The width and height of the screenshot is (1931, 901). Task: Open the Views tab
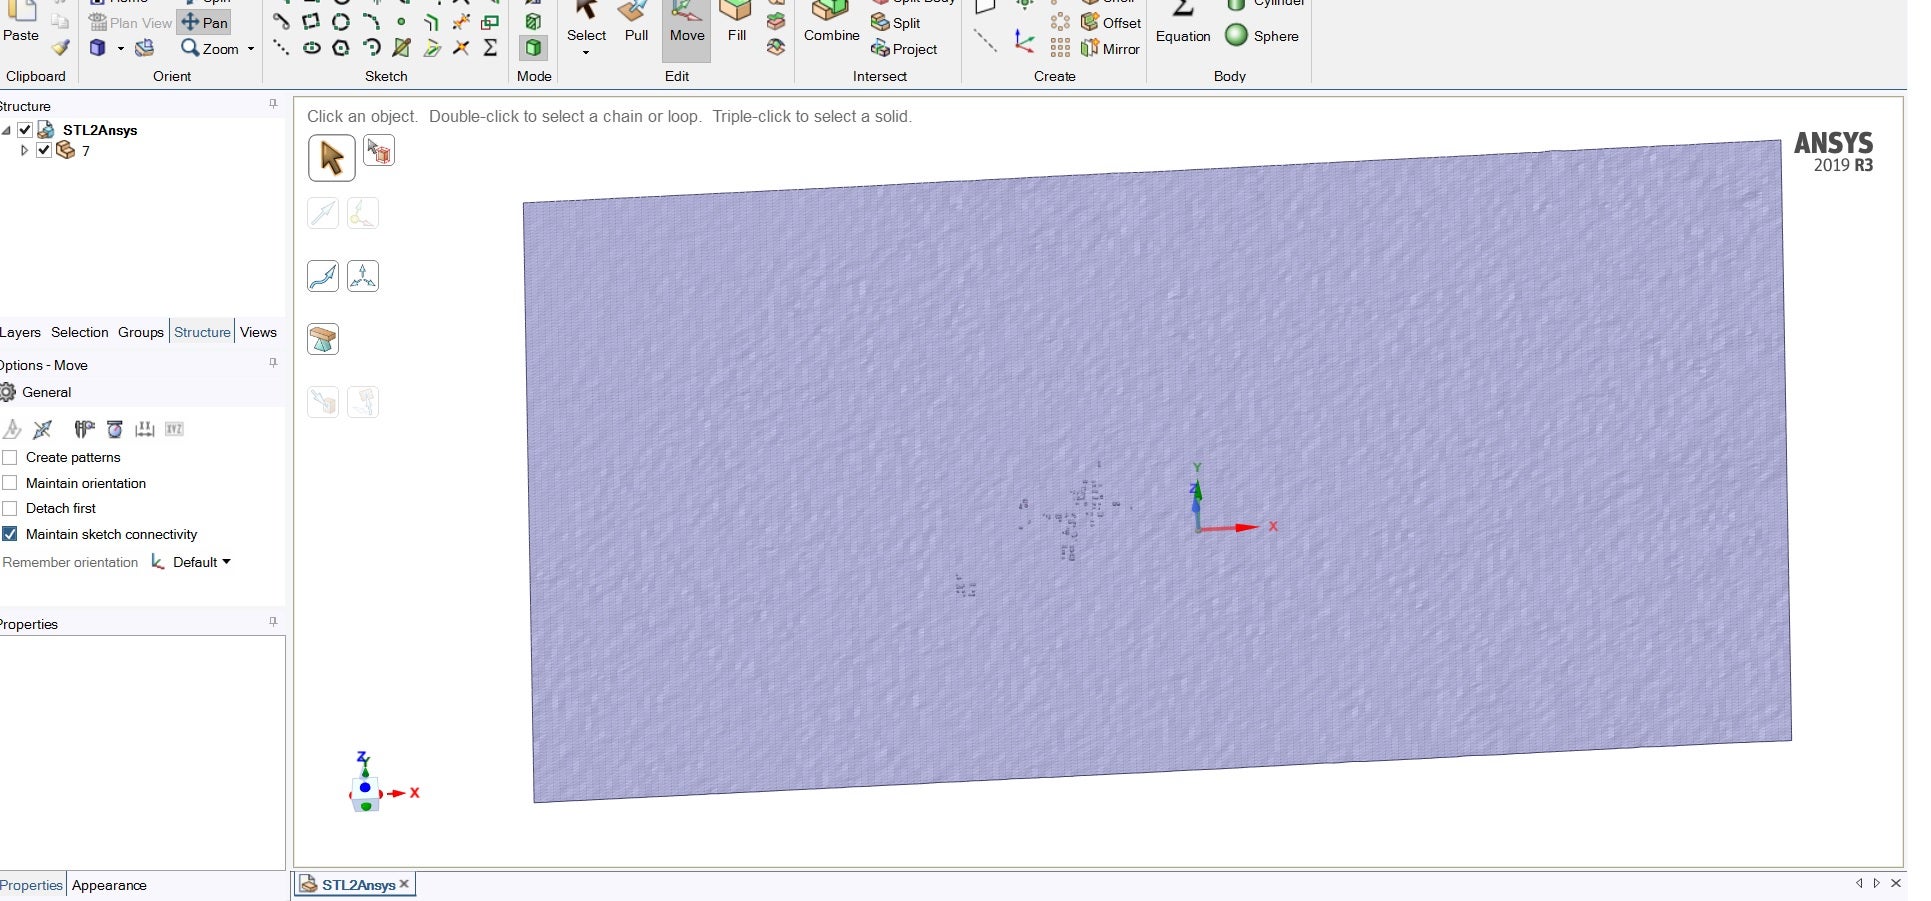coord(258,332)
